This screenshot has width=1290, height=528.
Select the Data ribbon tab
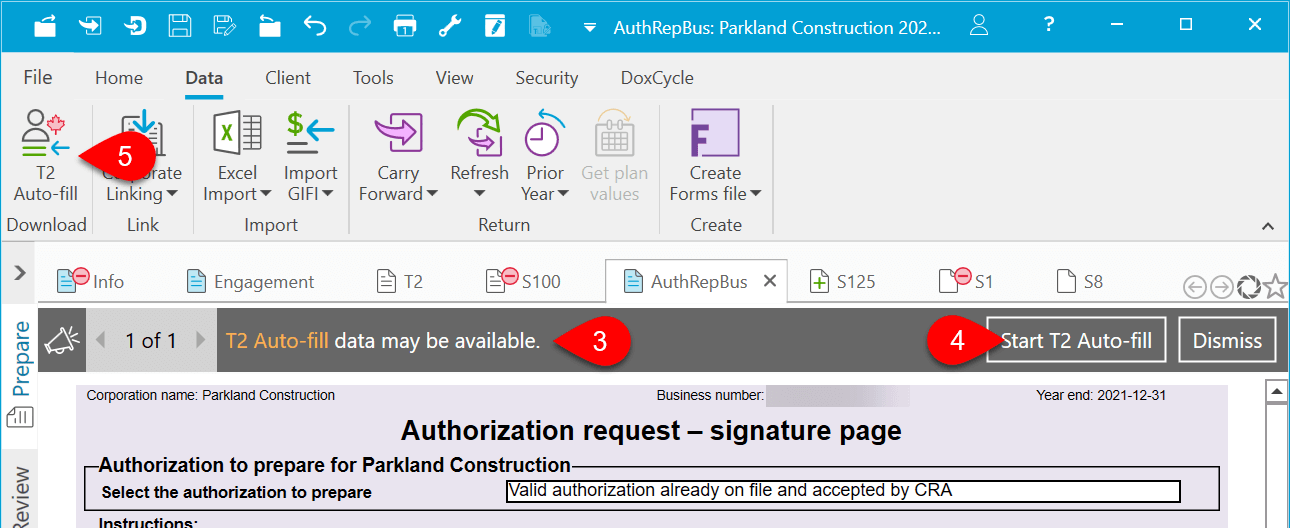pyautogui.click(x=204, y=78)
